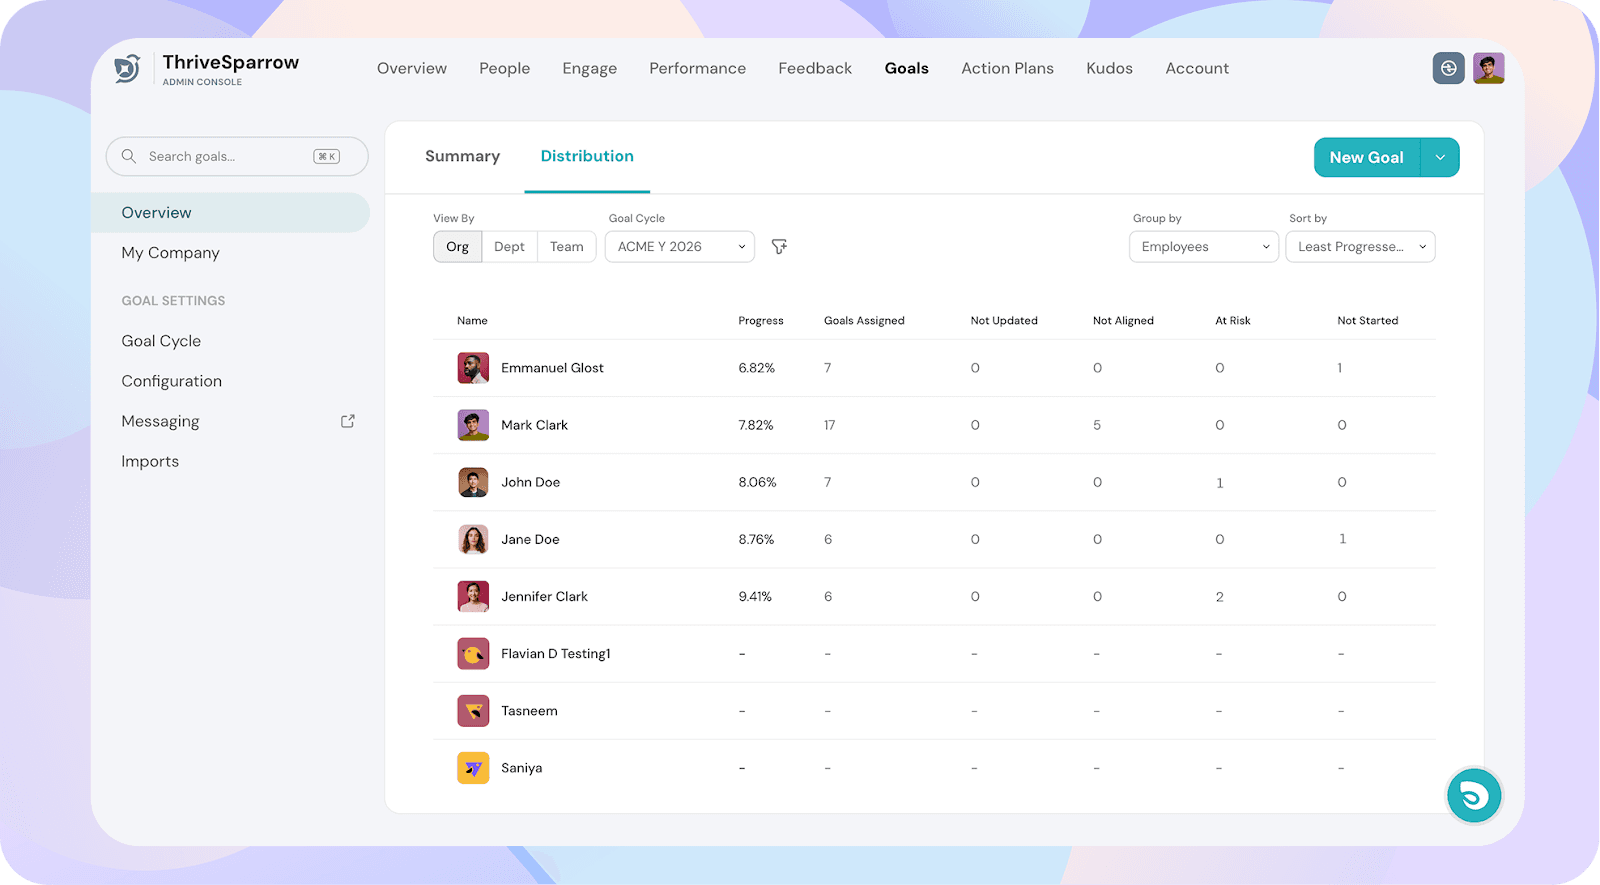
Task: Switch view to Team
Action: pyautogui.click(x=566, y=247)
